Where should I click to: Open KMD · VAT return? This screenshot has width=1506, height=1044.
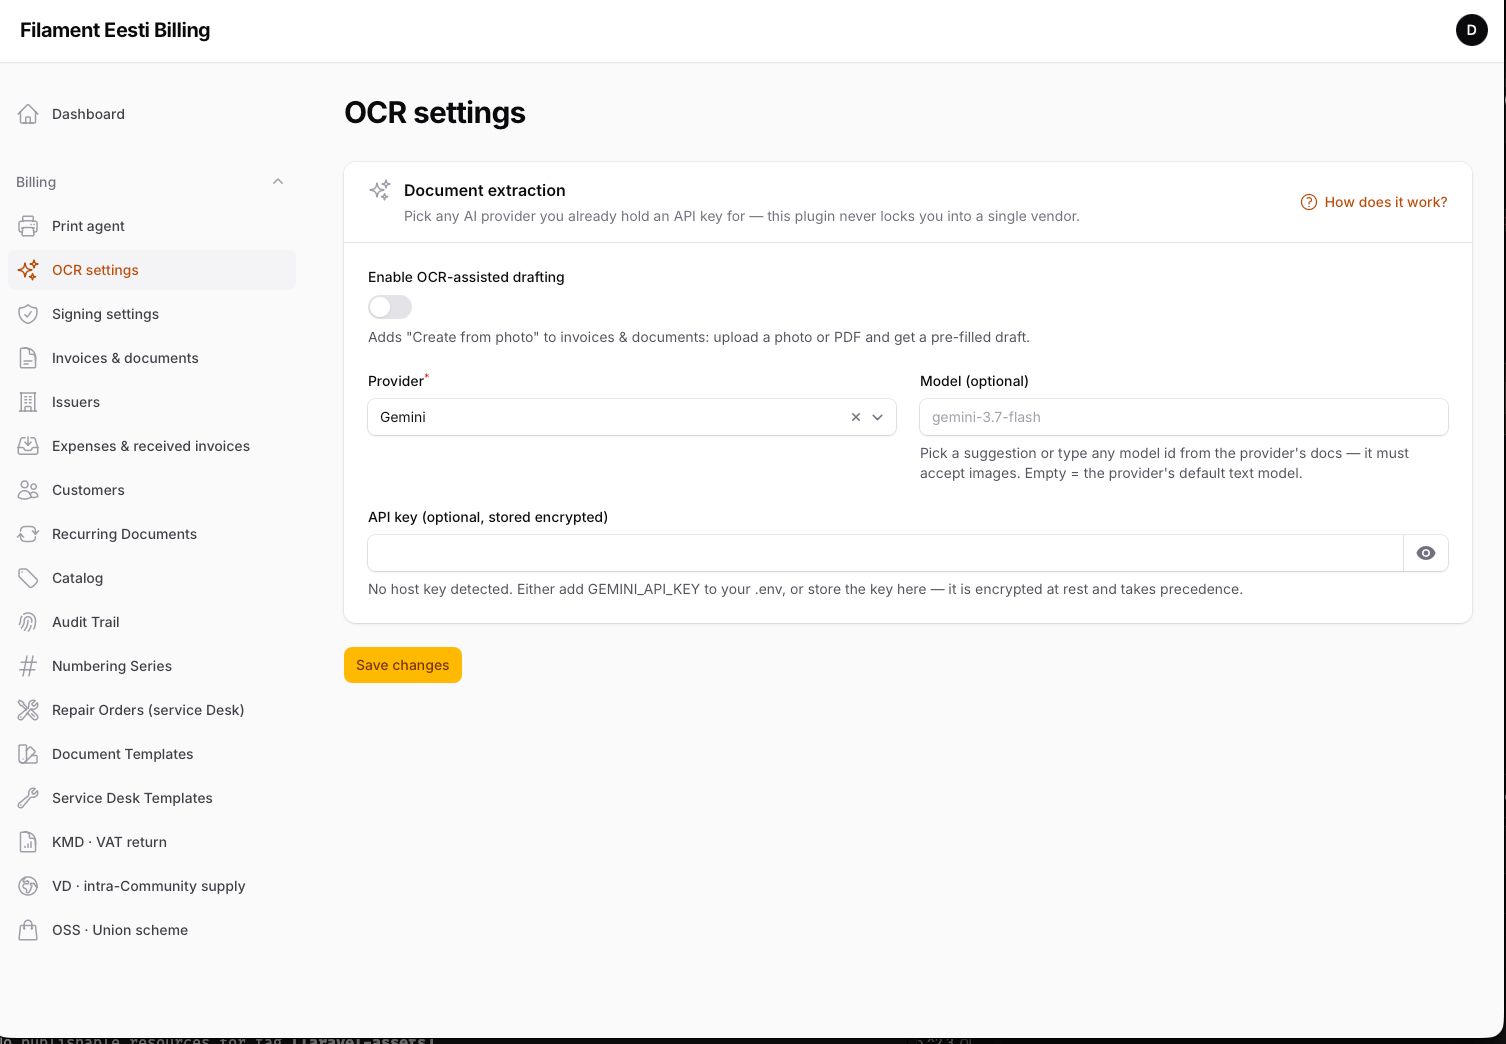[152, 842]
